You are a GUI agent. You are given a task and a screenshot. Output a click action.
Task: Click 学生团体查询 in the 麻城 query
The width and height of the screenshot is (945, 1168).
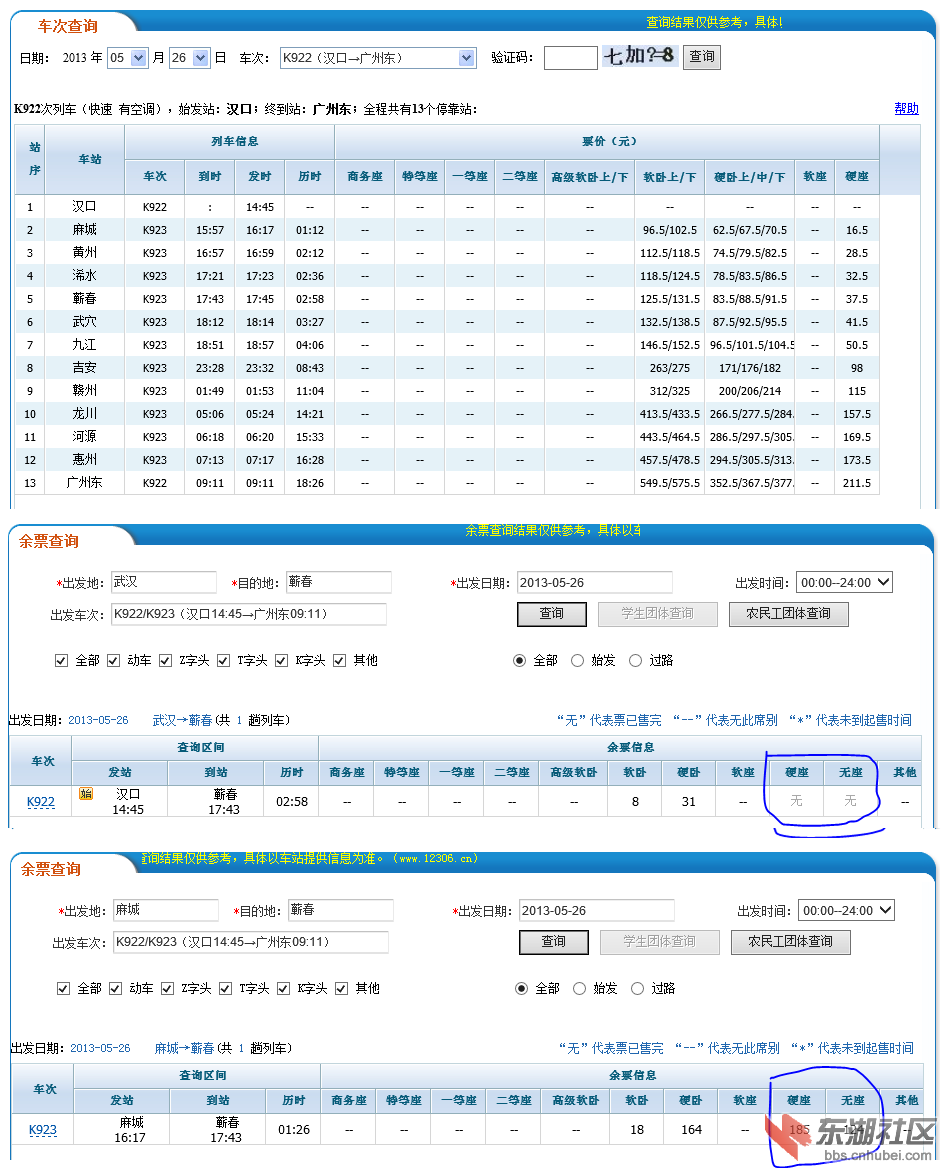[660, 942]
